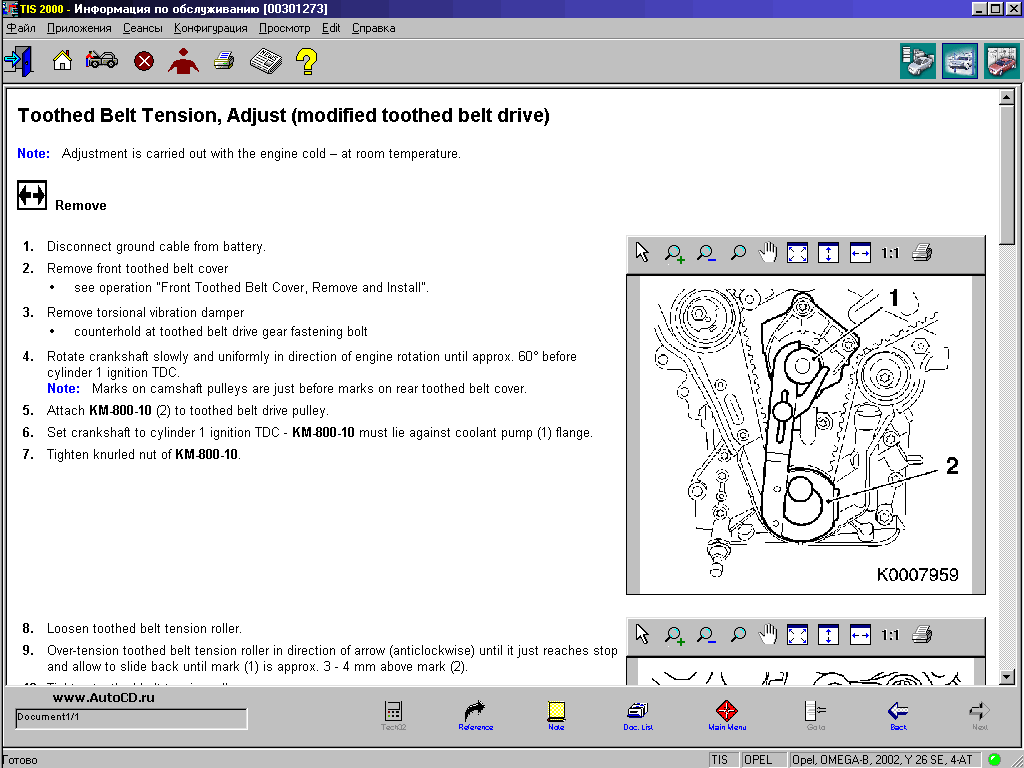Click the Next arrow button
This screenshot has height=768, width=1024.
[980, 715]
